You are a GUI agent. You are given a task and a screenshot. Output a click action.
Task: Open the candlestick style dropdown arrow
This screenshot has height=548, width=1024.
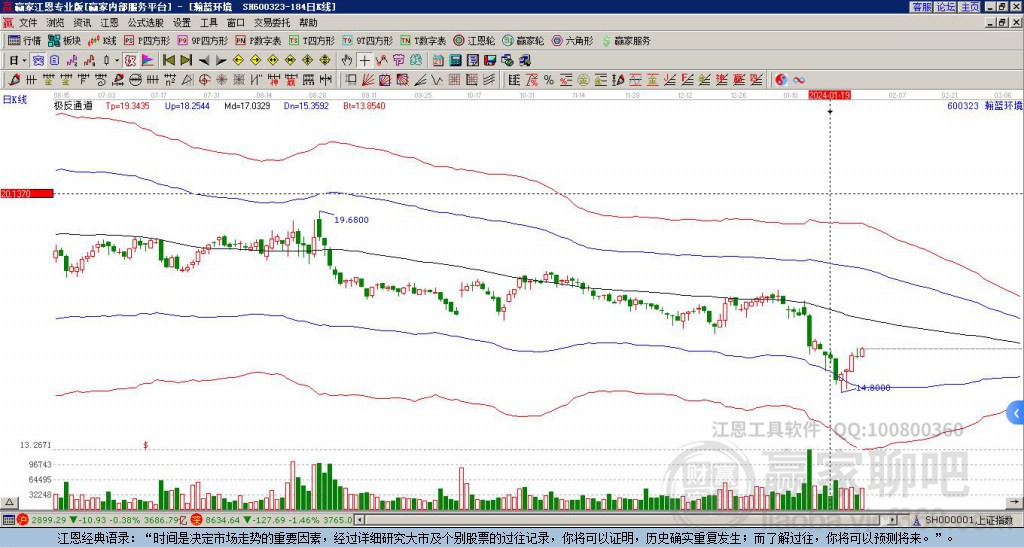tap(118, 61)
